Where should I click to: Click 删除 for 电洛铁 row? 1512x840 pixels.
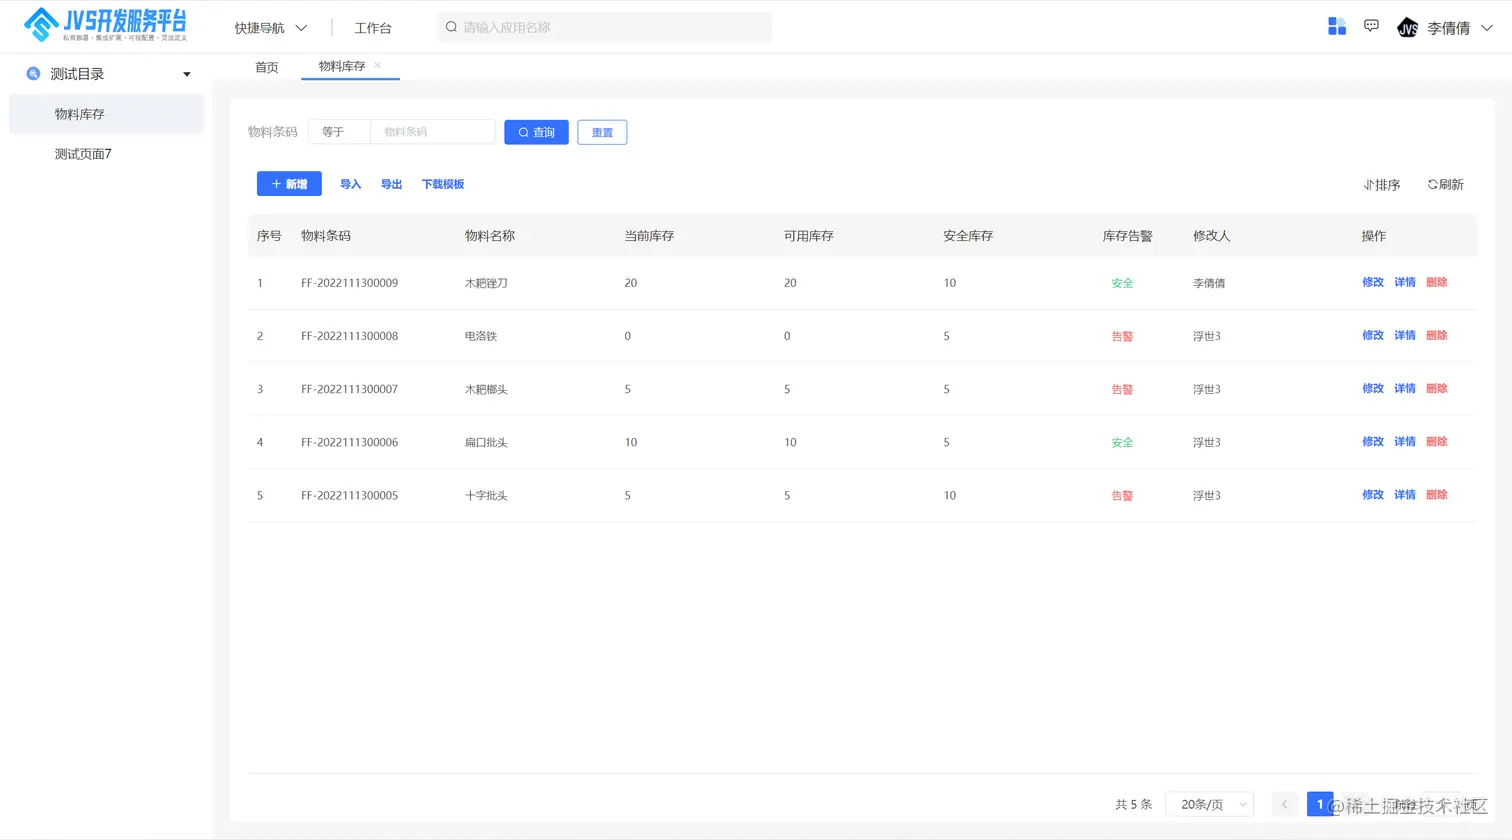click(1437, 335)
